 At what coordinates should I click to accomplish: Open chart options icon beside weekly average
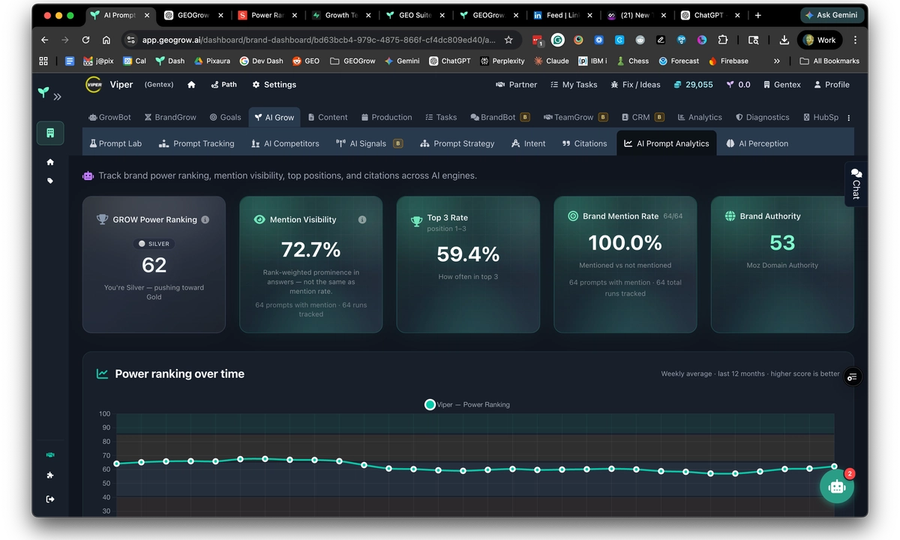coord(852,376)
